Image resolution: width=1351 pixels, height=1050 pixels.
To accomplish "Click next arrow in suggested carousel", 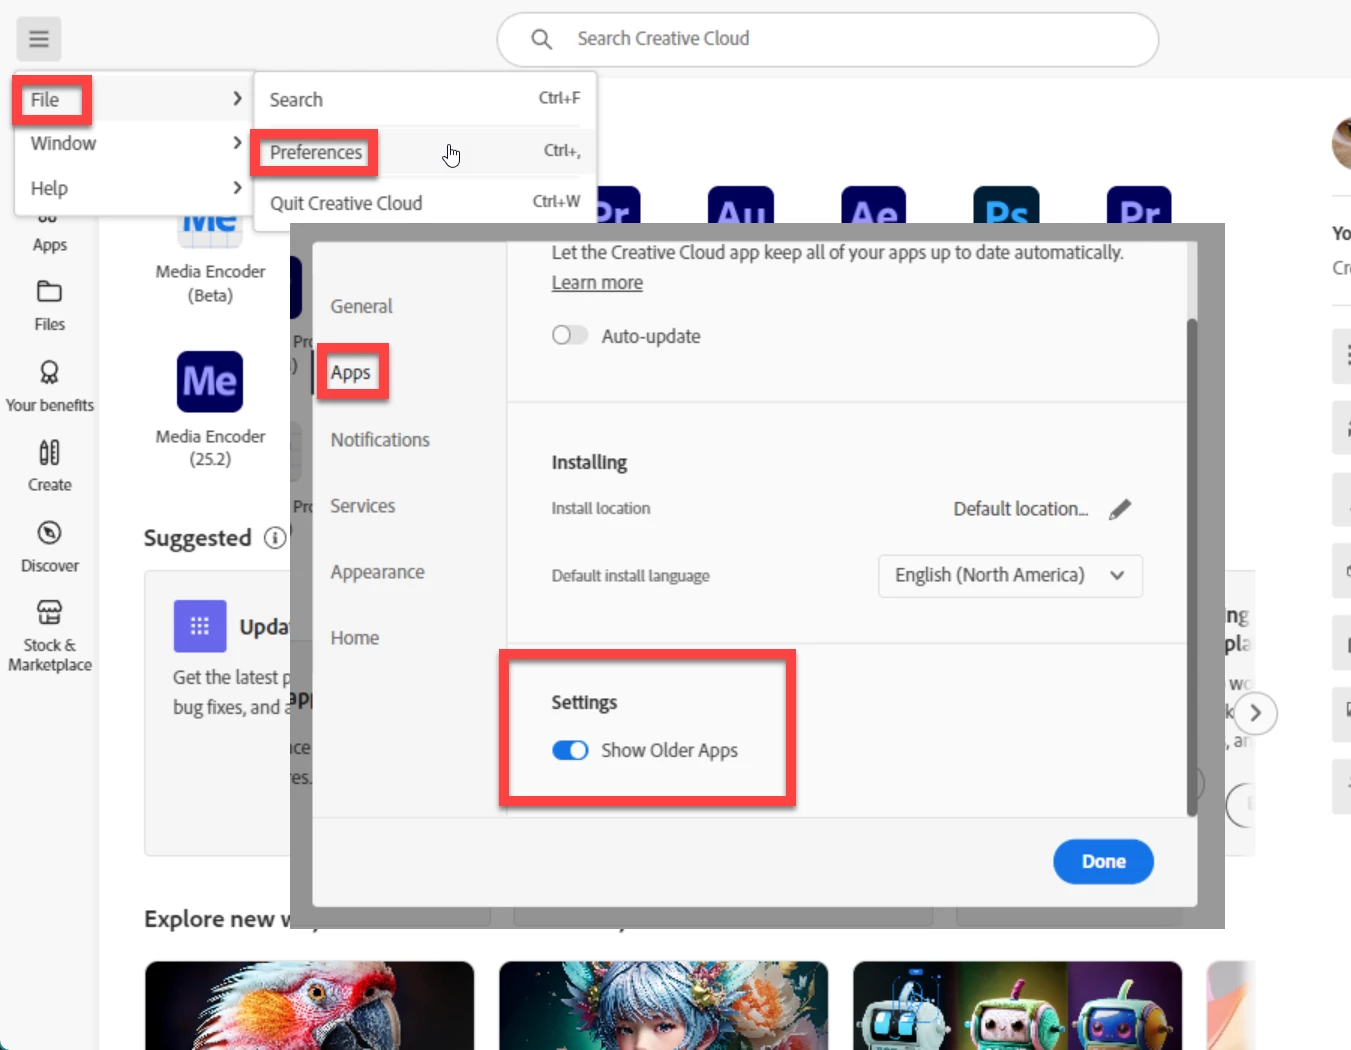I will 1256,713.
